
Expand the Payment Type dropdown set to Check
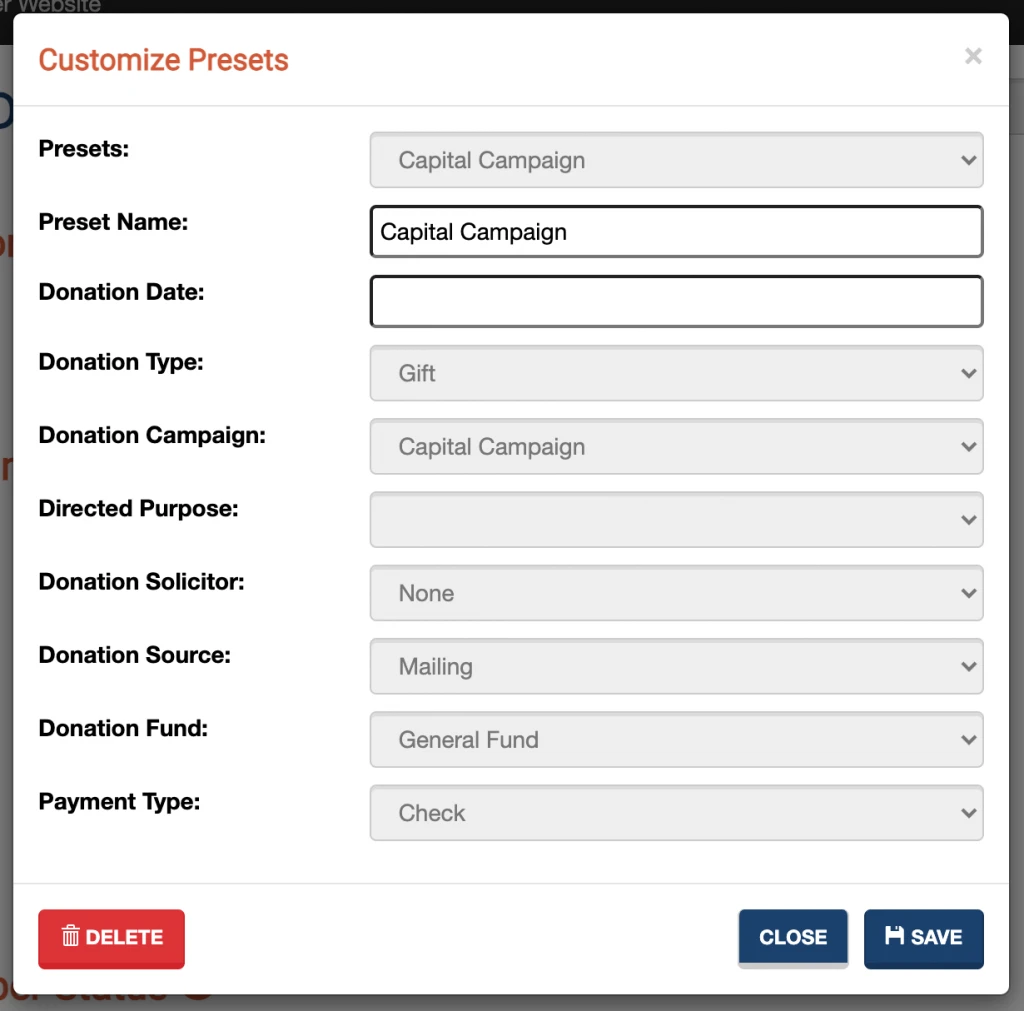[676, 813]
